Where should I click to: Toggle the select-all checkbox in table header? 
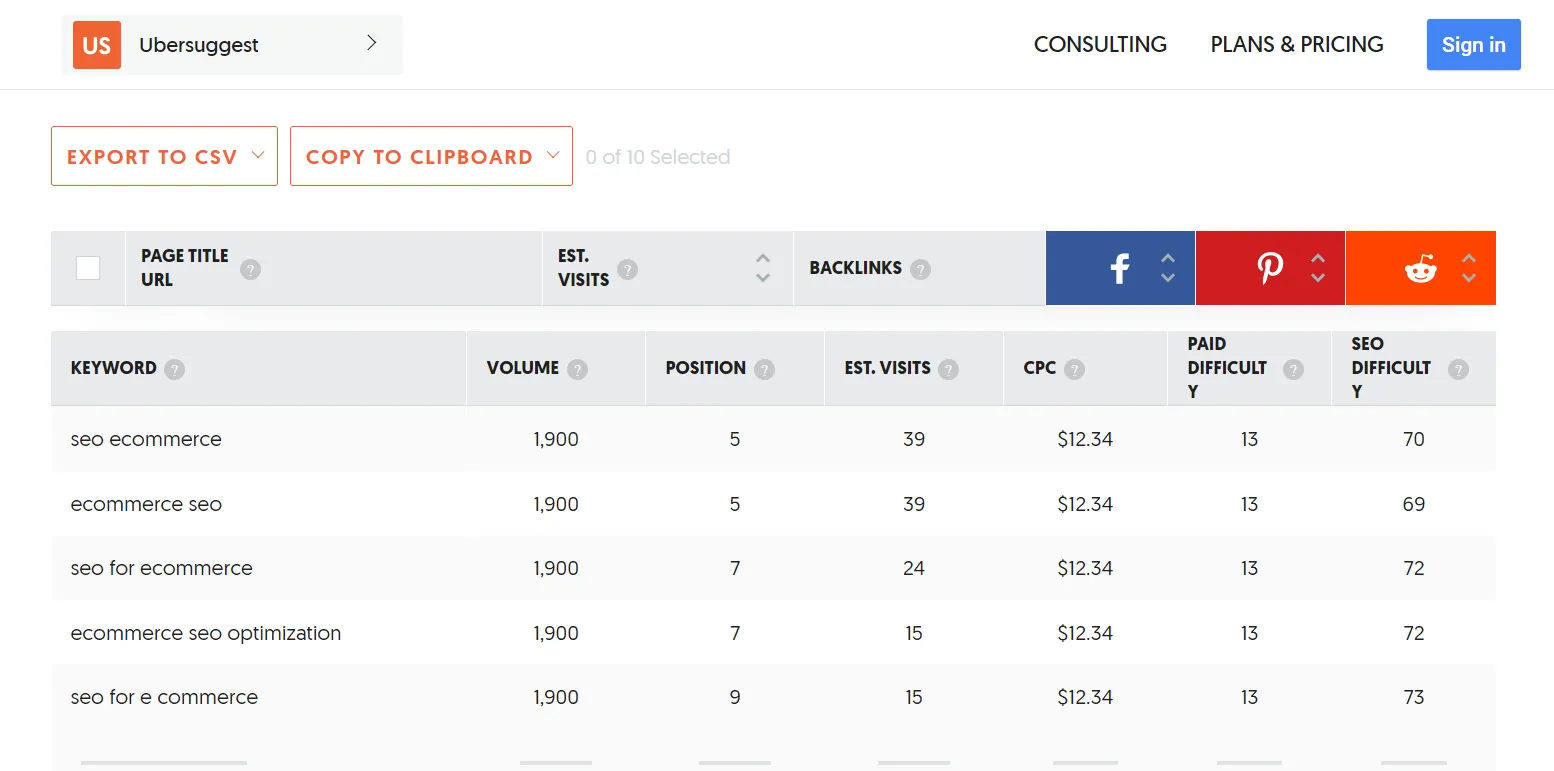point(88,268)
